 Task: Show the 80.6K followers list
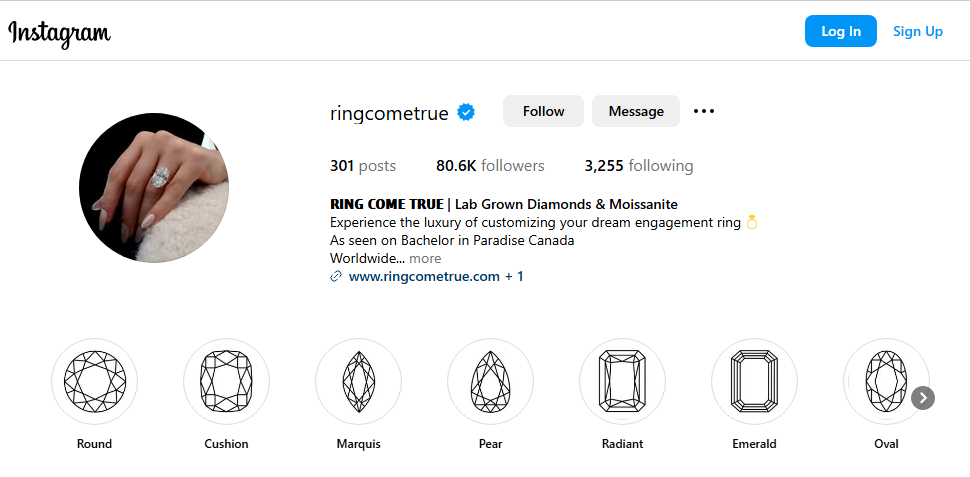pos(490,166)
